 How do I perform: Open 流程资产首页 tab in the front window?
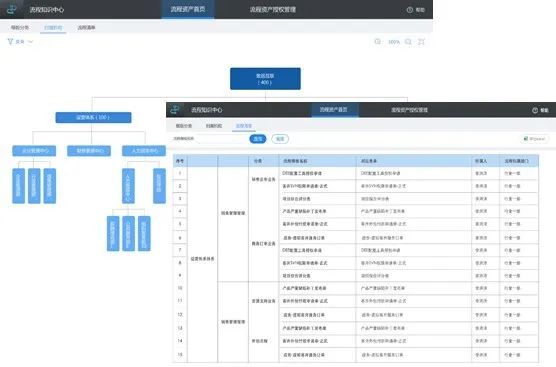(334, 110)
